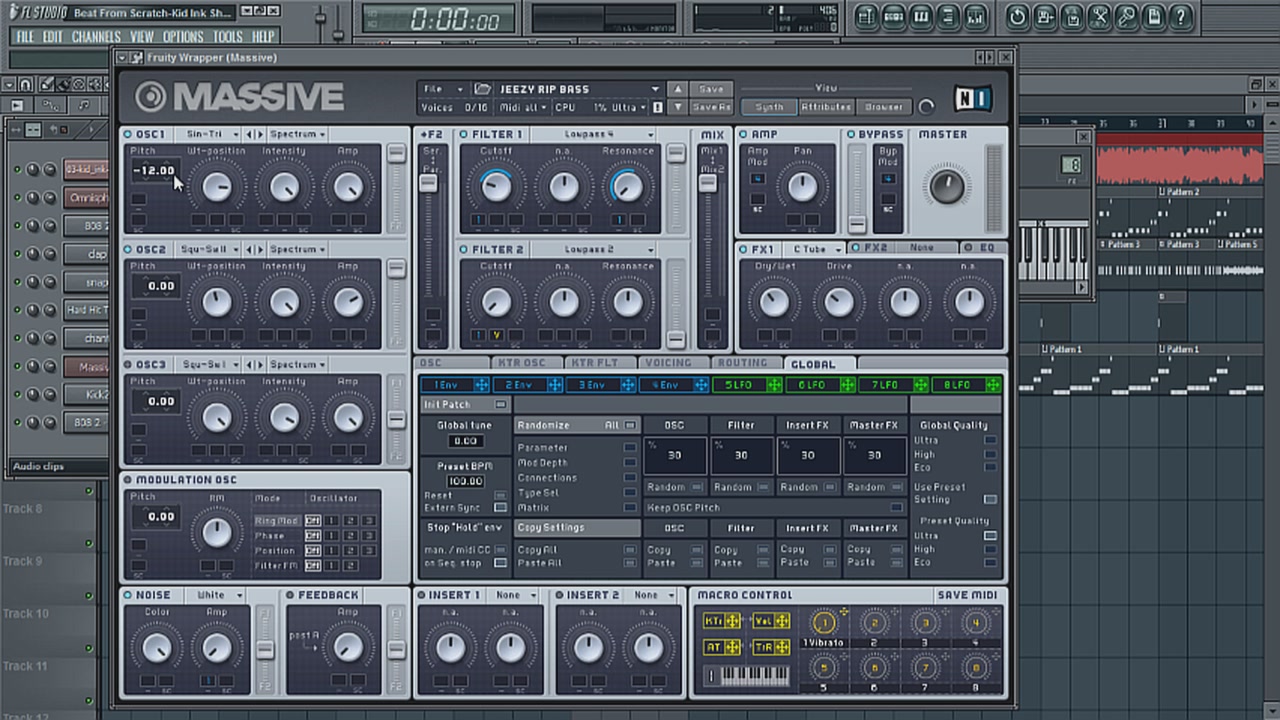
Task: Click the SAVE MIDI button
Action: pos(967,595)
